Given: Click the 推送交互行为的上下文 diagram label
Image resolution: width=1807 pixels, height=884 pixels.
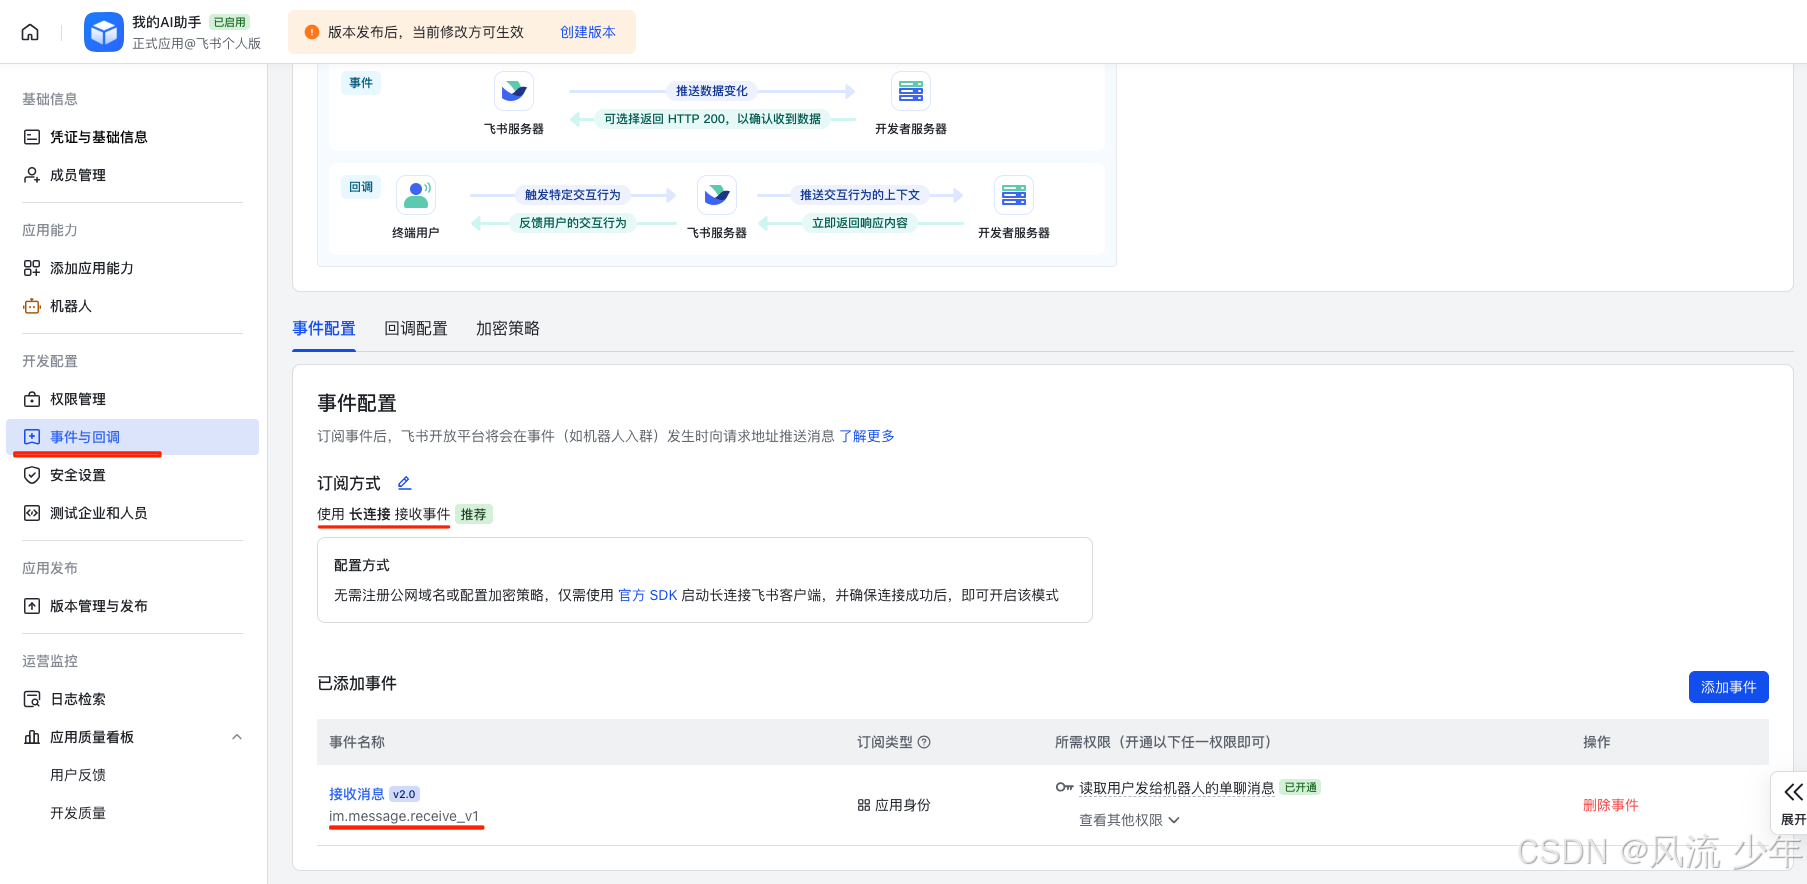Looking at the screenshot, I should [x=860, y=195].
